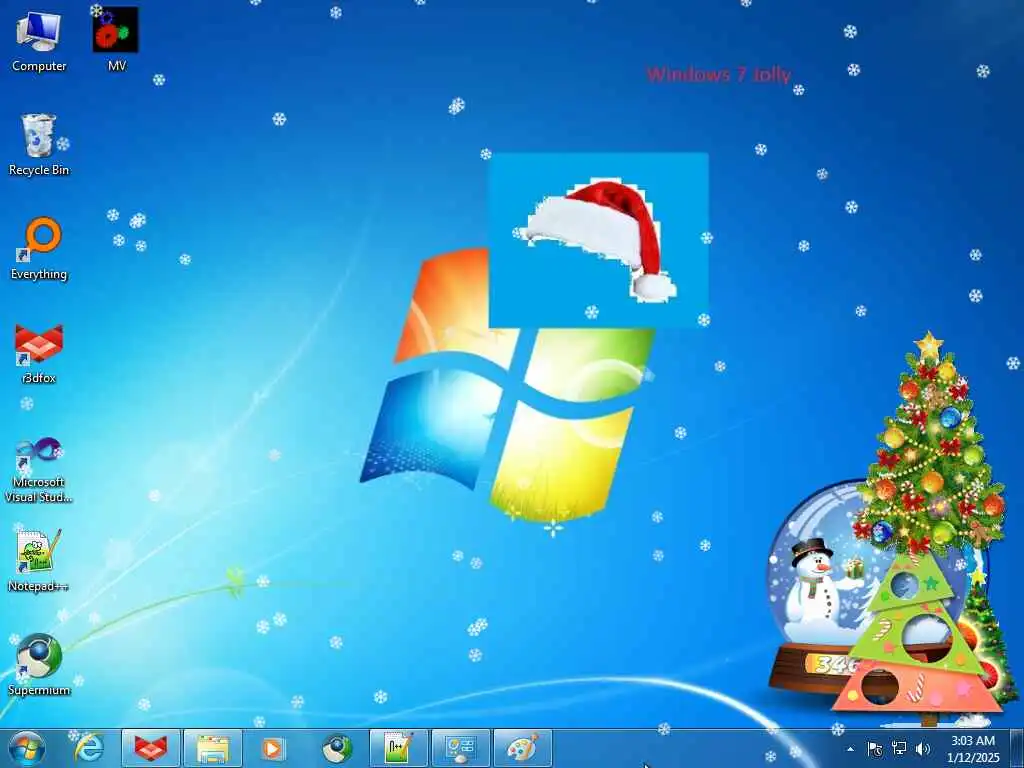This screenshot has height=768, width=1024.
Task: Open the Action Center flag icon
Action: coord(874,749)
